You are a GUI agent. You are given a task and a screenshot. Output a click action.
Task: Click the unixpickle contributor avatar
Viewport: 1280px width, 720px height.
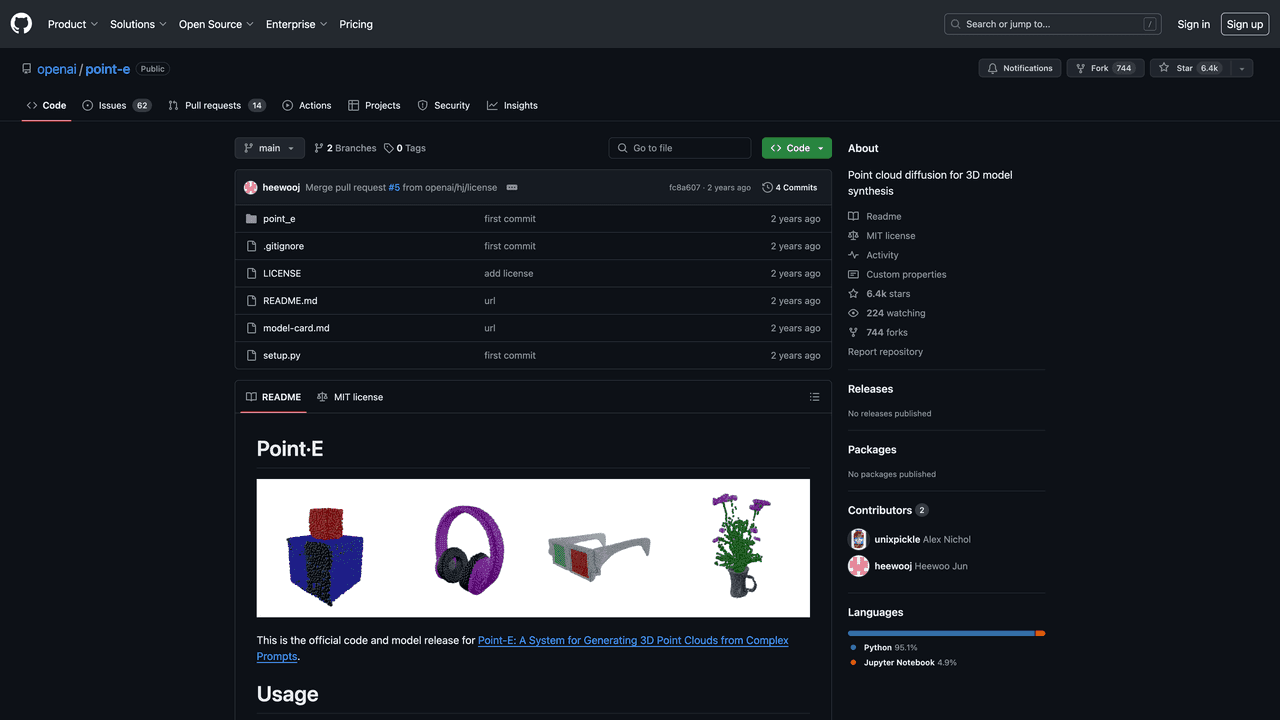tap(858, 539)
